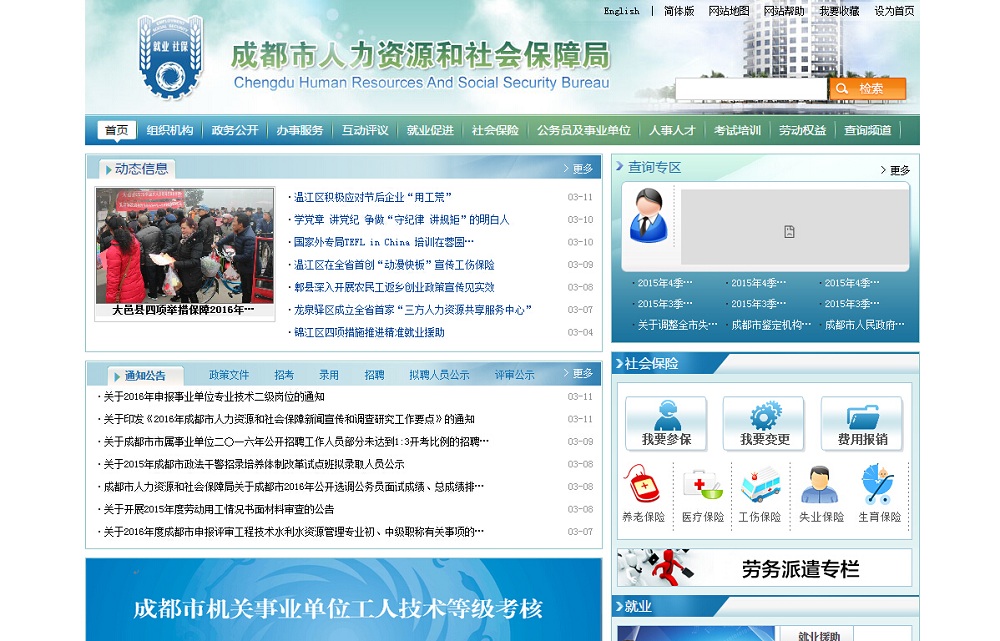Image resolution: width=1000 pixels, height=641 pixels.
Task: Select the 生育保险 baby stroller icon
Action: pyautogui.click(x=878, y=484)
